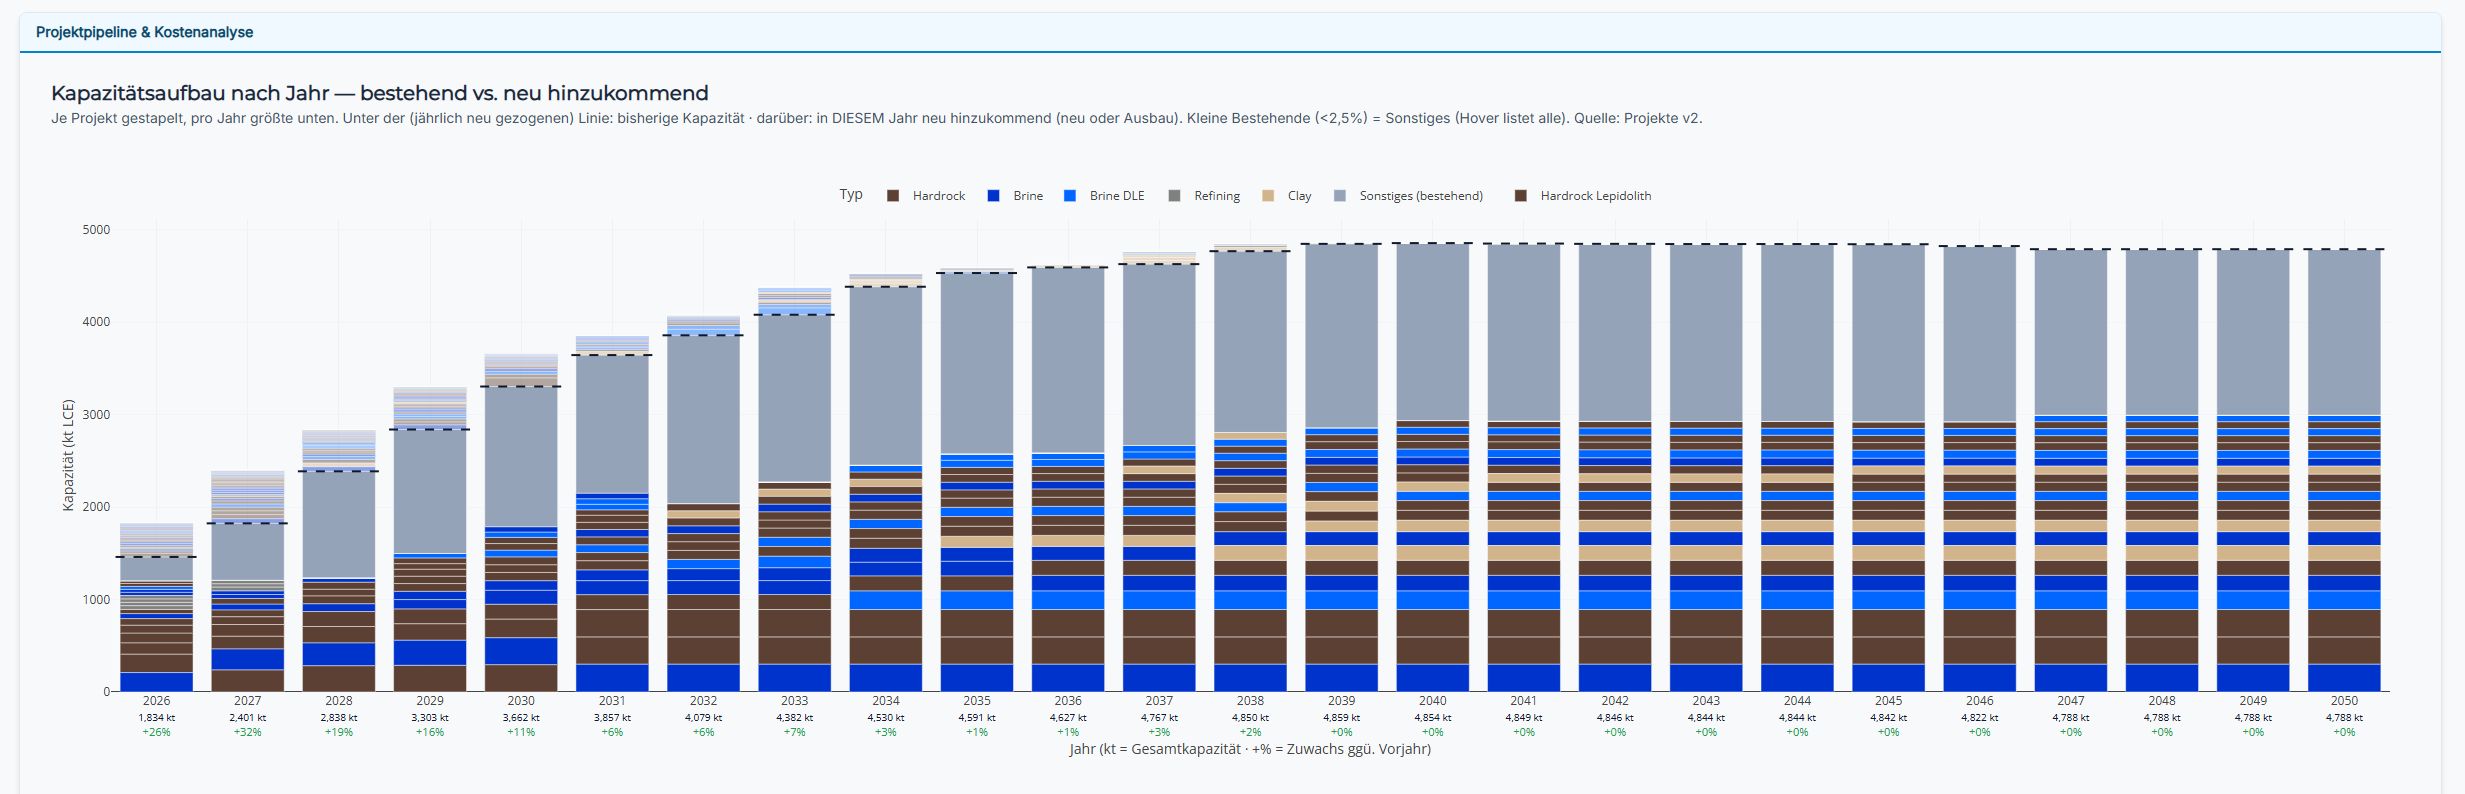The height and width of the screenshot is (794, 2465).
Task: Click the x-axis year label 2038
Action: pyautogui.click(x=1250, y=701)
